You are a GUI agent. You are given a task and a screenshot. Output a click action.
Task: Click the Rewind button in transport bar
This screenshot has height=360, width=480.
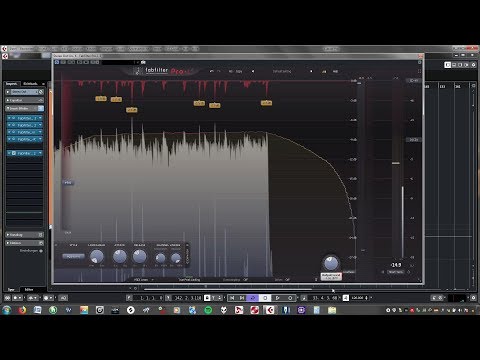232,298
